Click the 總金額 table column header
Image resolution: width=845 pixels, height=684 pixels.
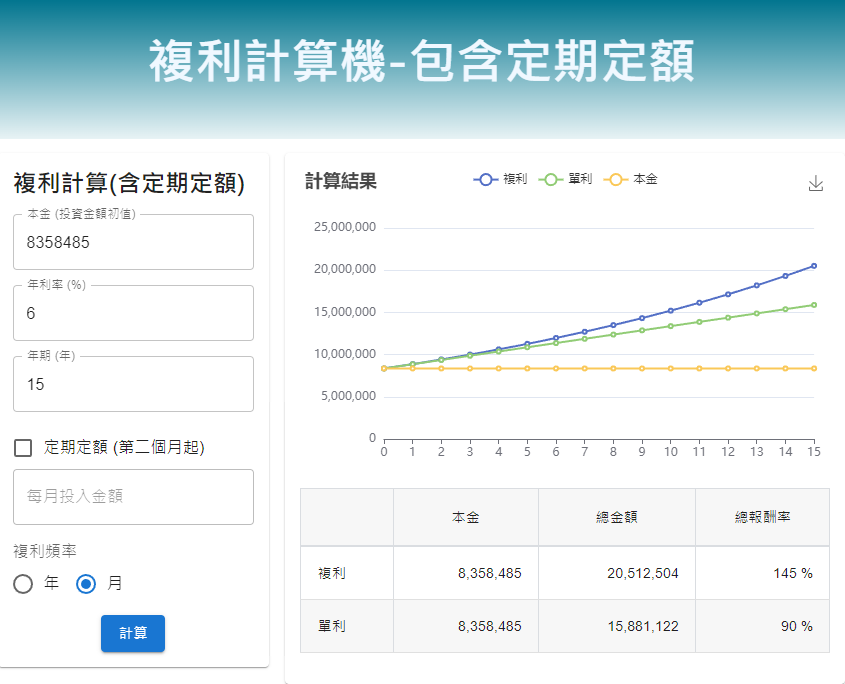pyautogui.click(x=616, y=518)
